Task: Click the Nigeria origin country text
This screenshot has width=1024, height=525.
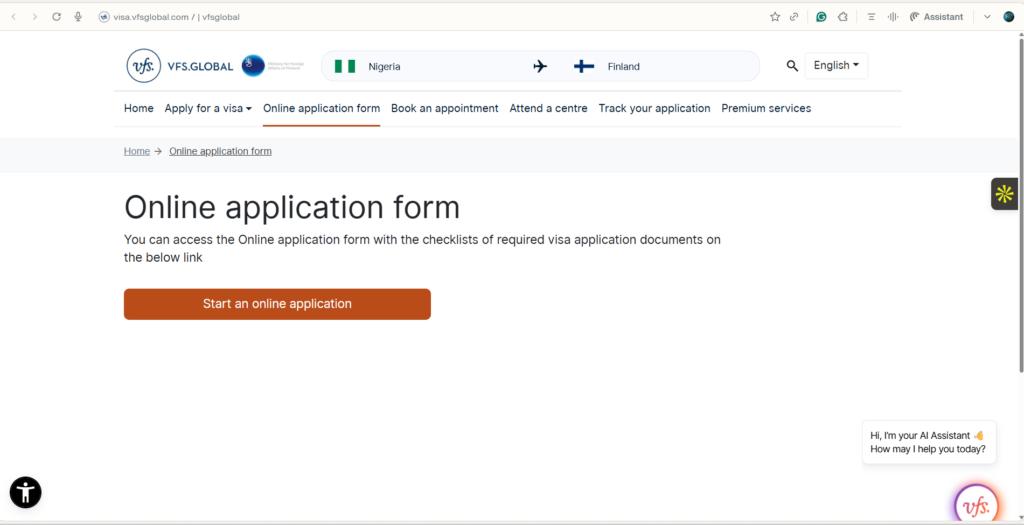Action: click(384, 67)
